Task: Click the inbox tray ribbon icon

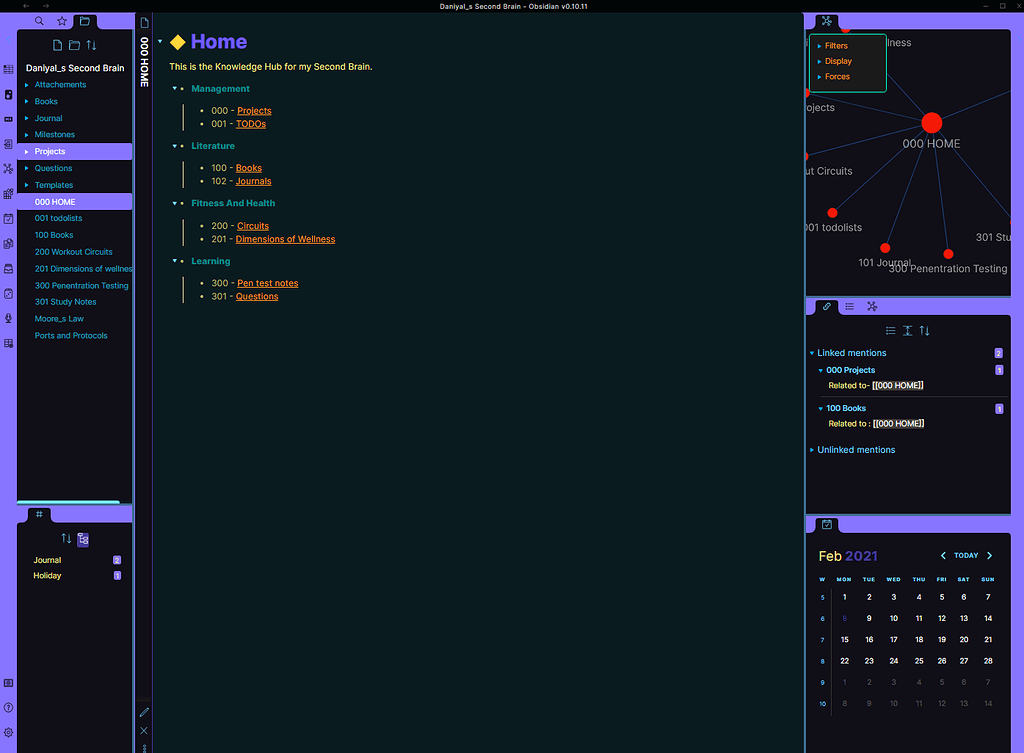Action: tap(8, 268)
